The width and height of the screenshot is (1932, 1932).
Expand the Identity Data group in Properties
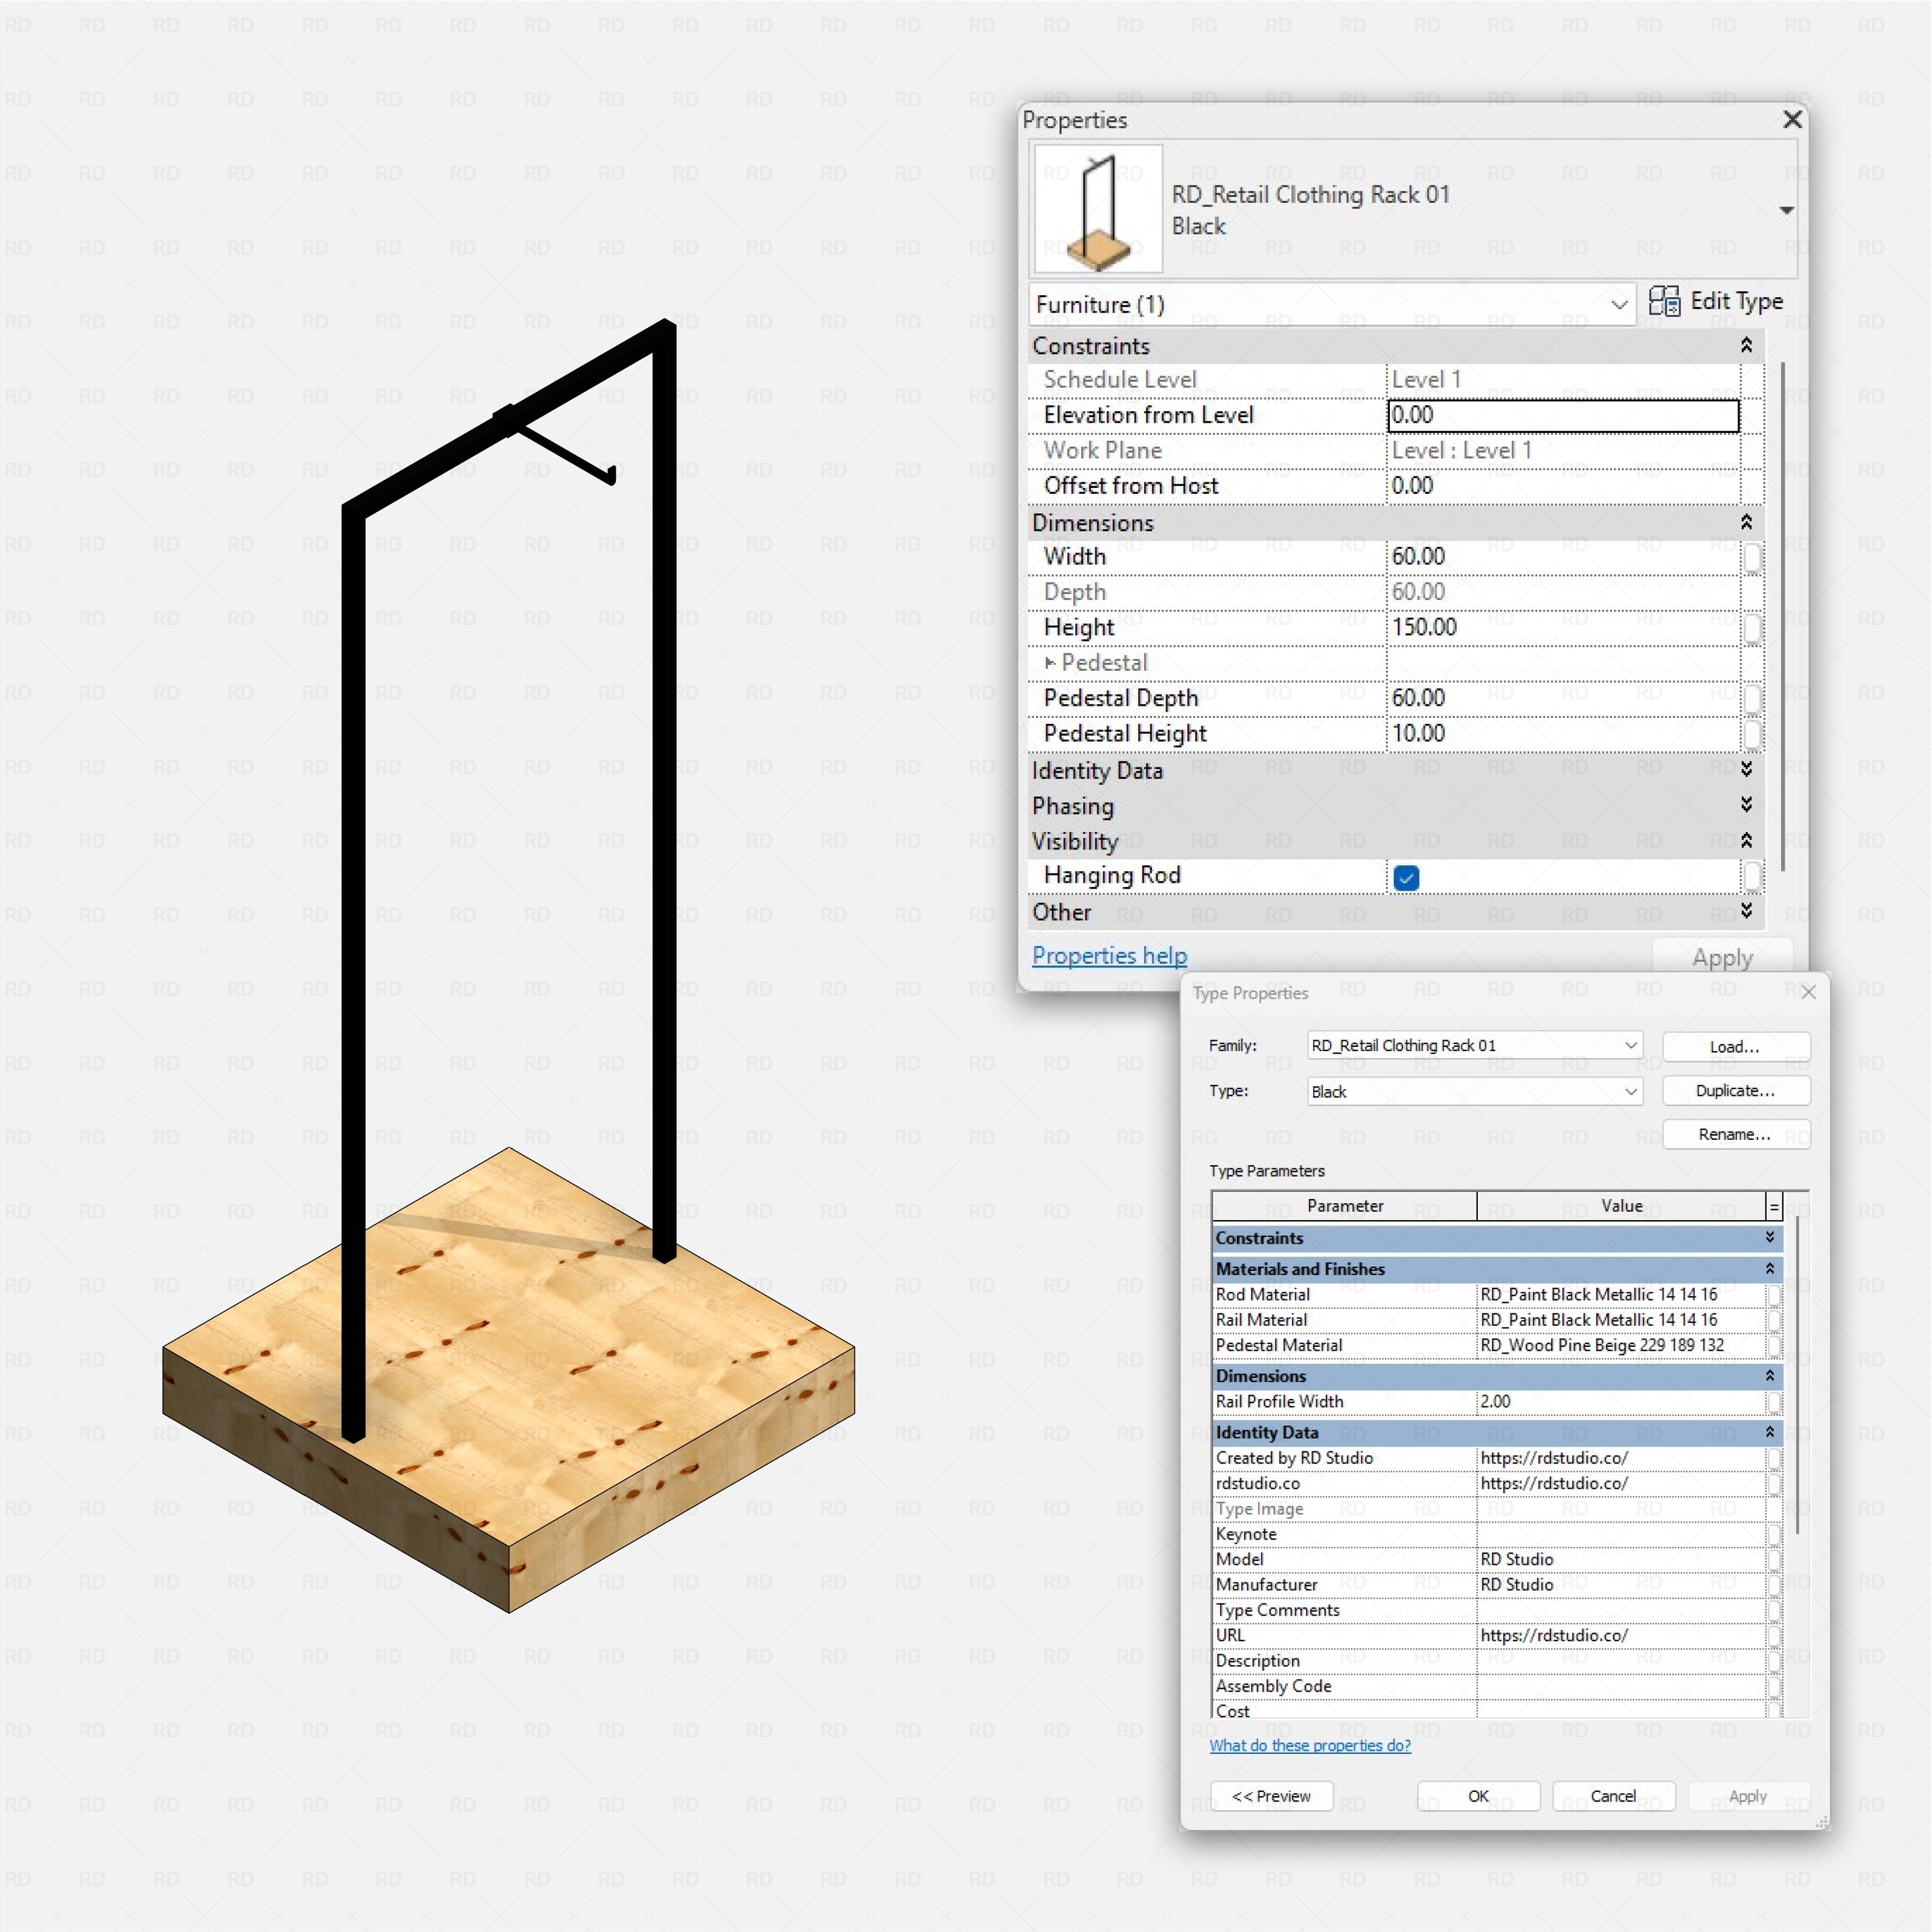(x=1746, y=769)
